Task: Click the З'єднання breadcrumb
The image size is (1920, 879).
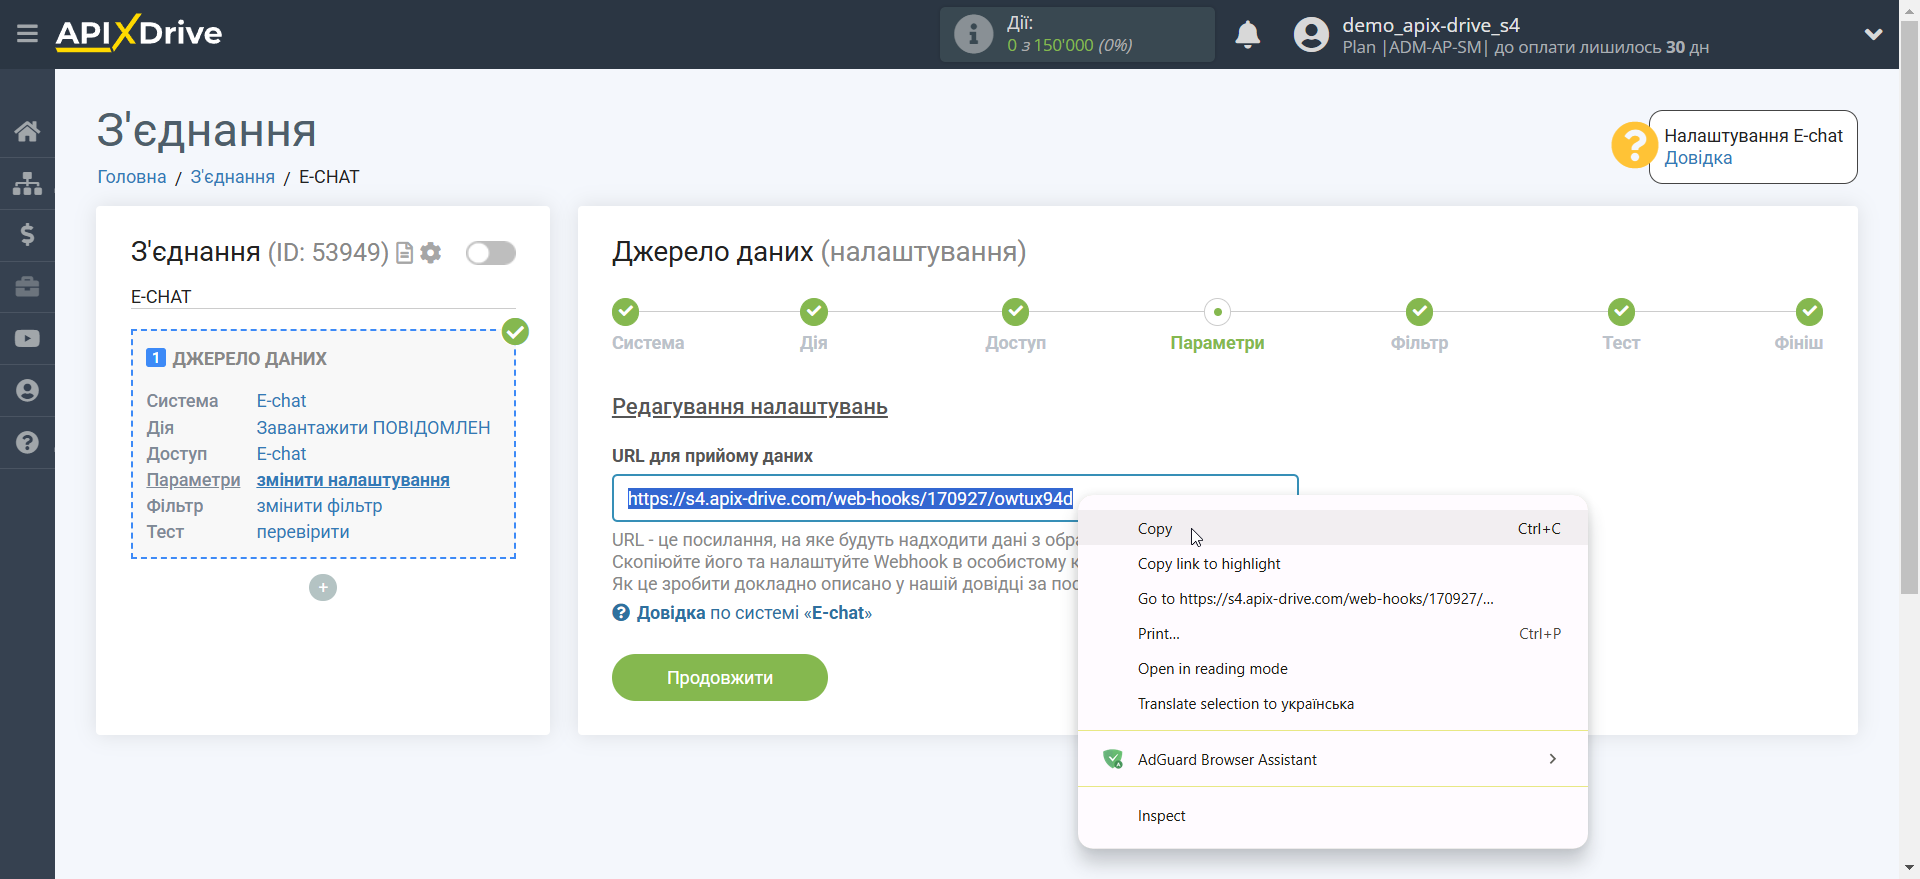Action: [232, 177]
